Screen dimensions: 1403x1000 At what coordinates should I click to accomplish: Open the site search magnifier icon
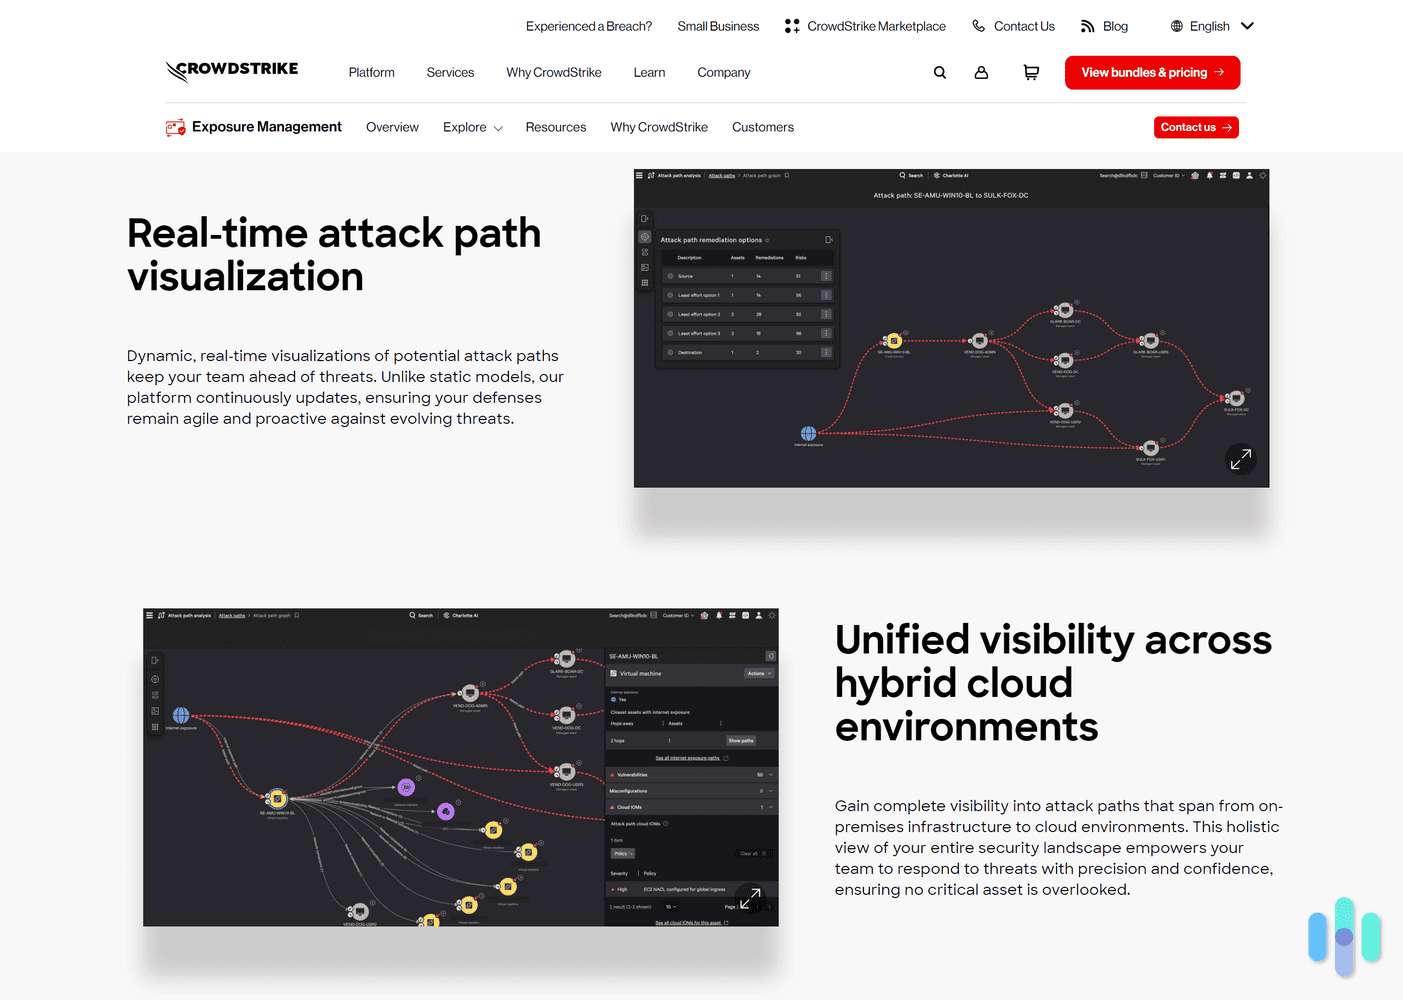coord(940,72)
